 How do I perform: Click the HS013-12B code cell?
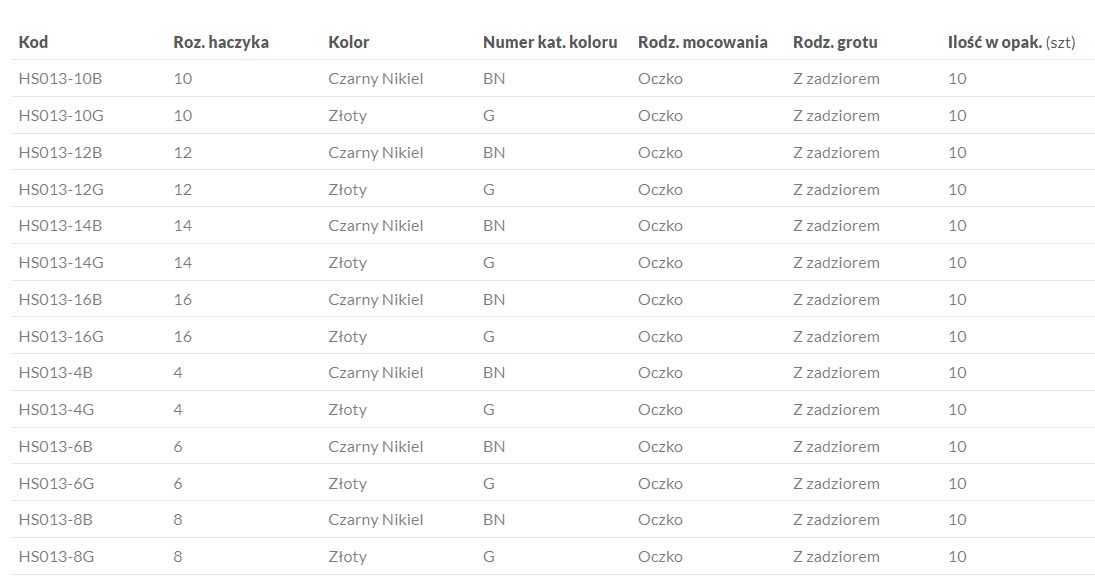60,152
